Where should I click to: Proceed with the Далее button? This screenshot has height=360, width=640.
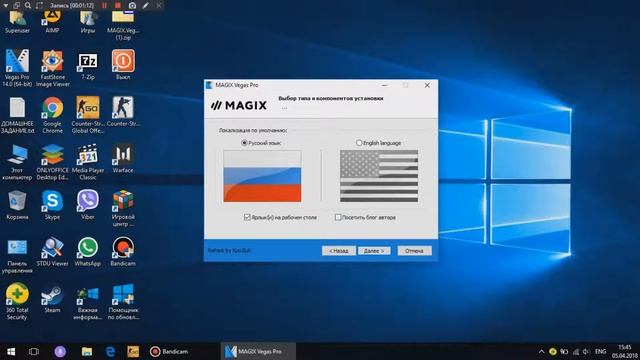point(374,251)
